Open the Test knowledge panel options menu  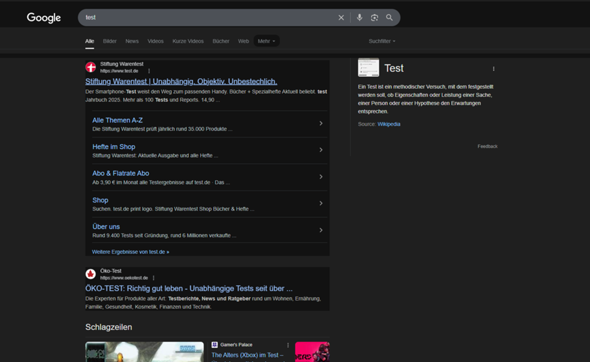[493, 69]
